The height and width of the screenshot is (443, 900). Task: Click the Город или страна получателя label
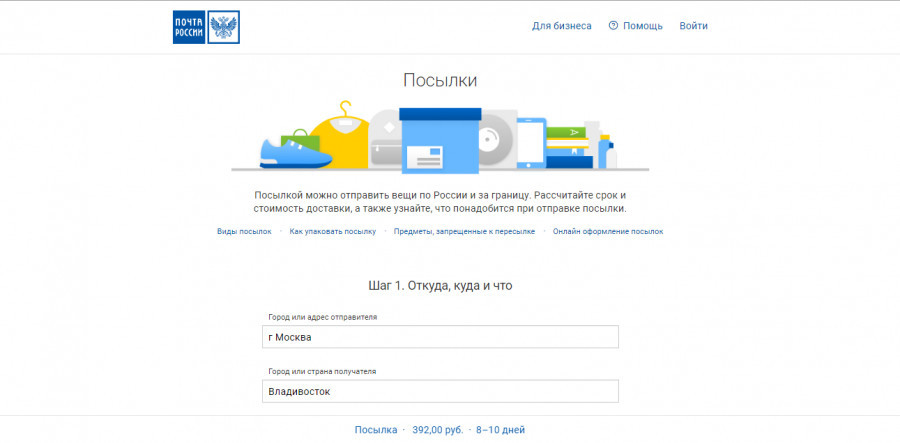[x=322, y=371]
